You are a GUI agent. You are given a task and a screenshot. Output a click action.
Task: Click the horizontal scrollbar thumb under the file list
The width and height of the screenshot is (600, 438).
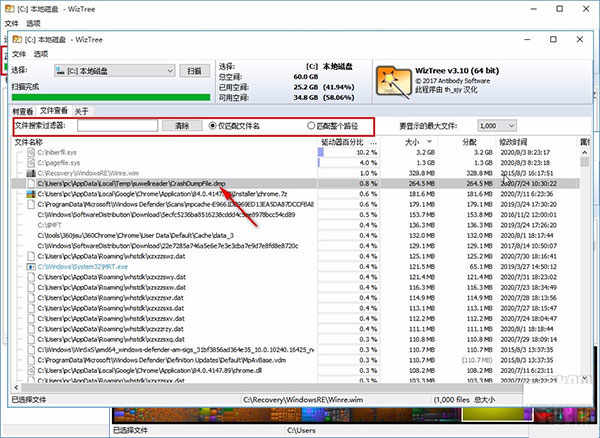(x=272, y=388)
